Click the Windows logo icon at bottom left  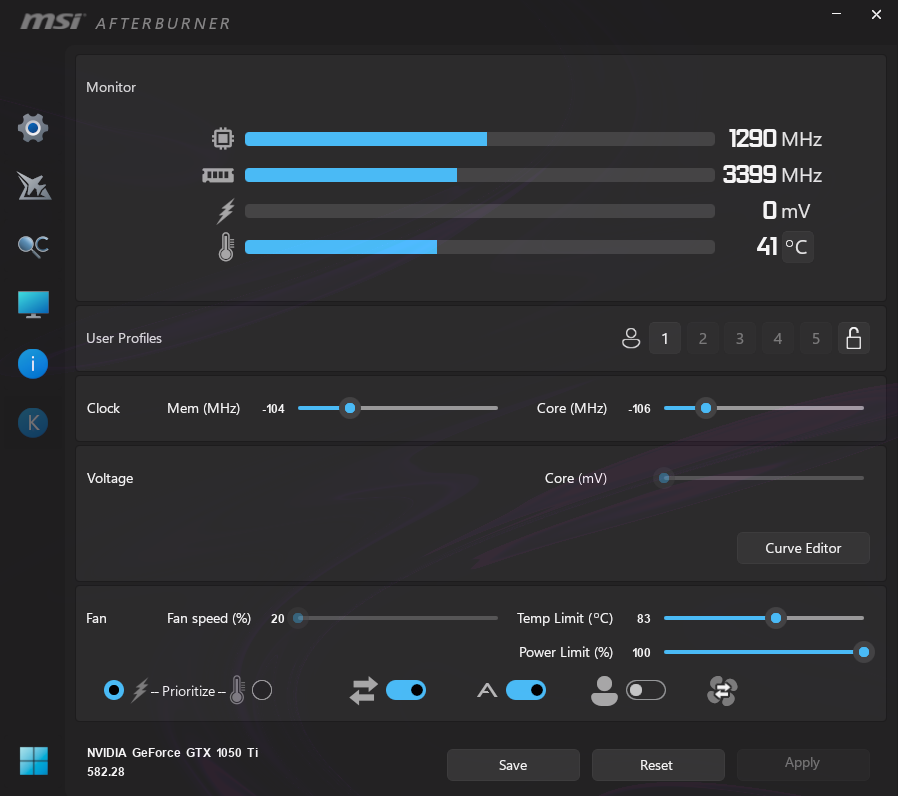point(34,761)
